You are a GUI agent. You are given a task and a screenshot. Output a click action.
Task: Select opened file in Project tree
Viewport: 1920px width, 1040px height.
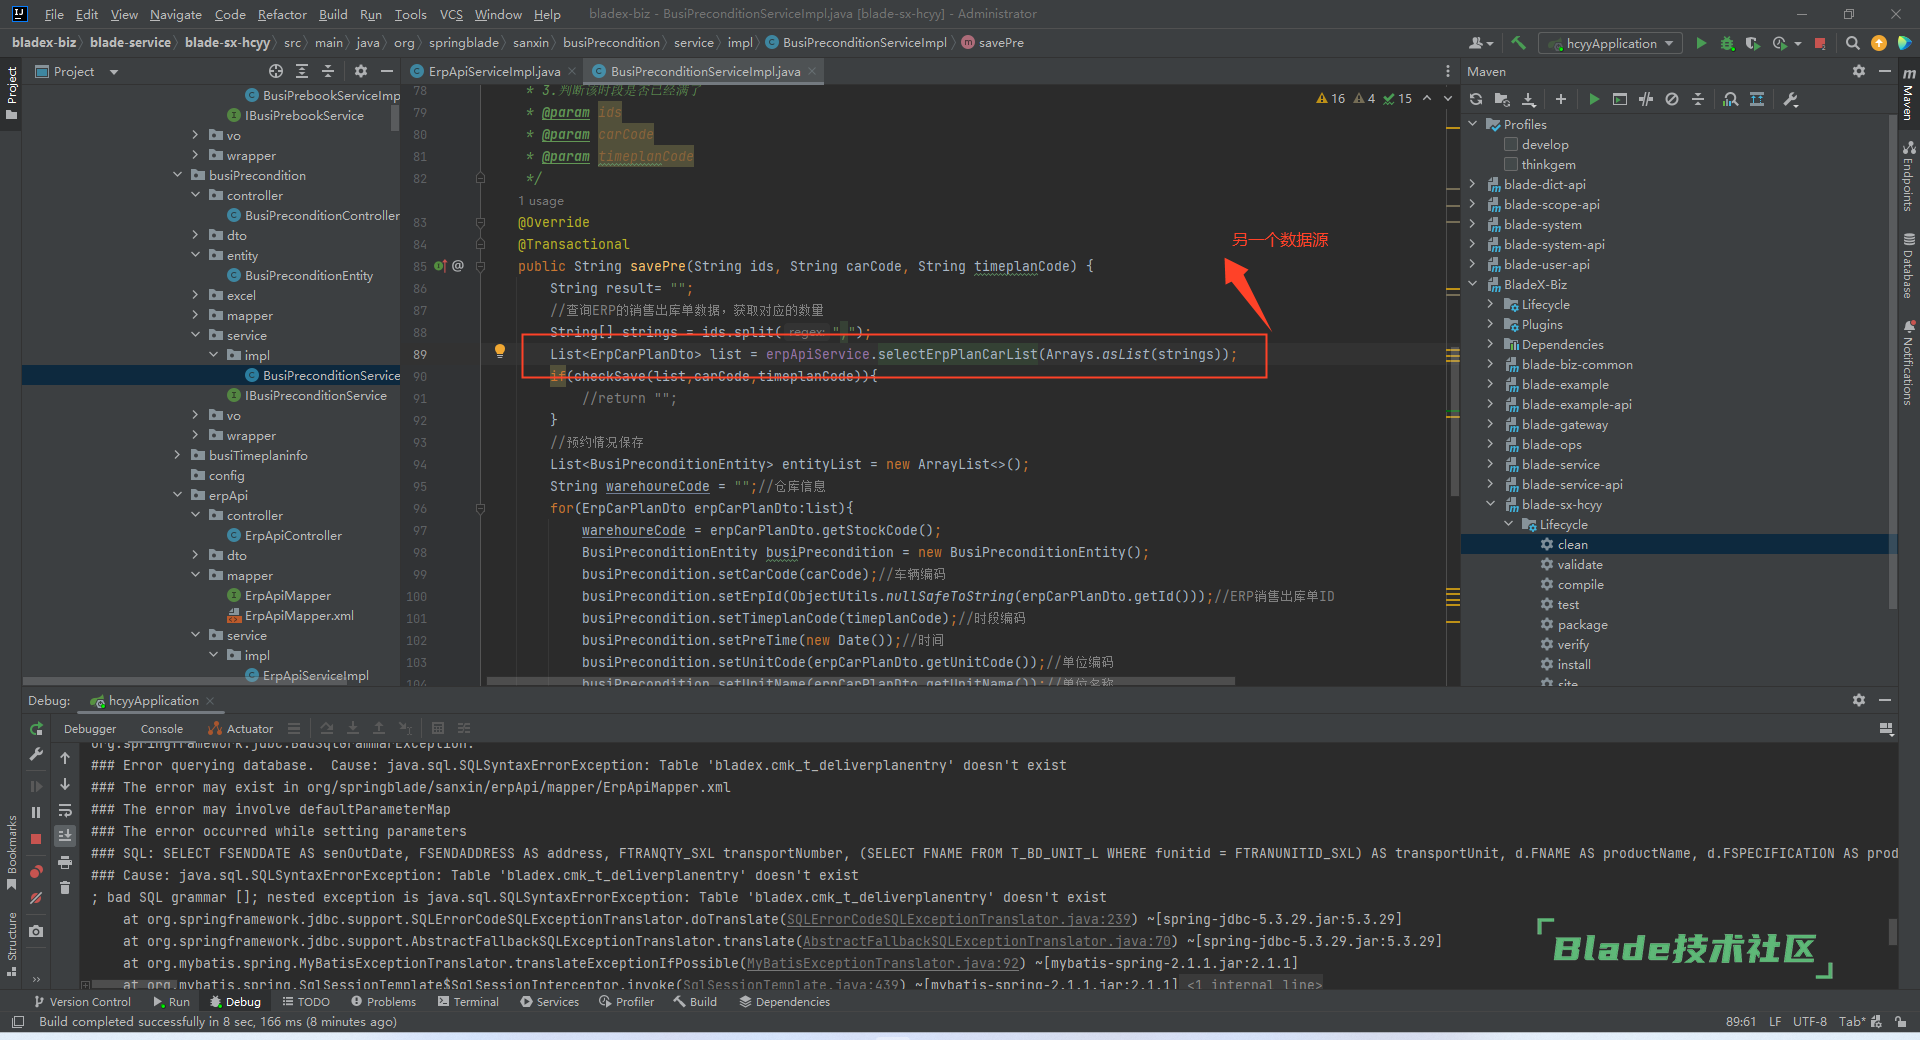276,71
